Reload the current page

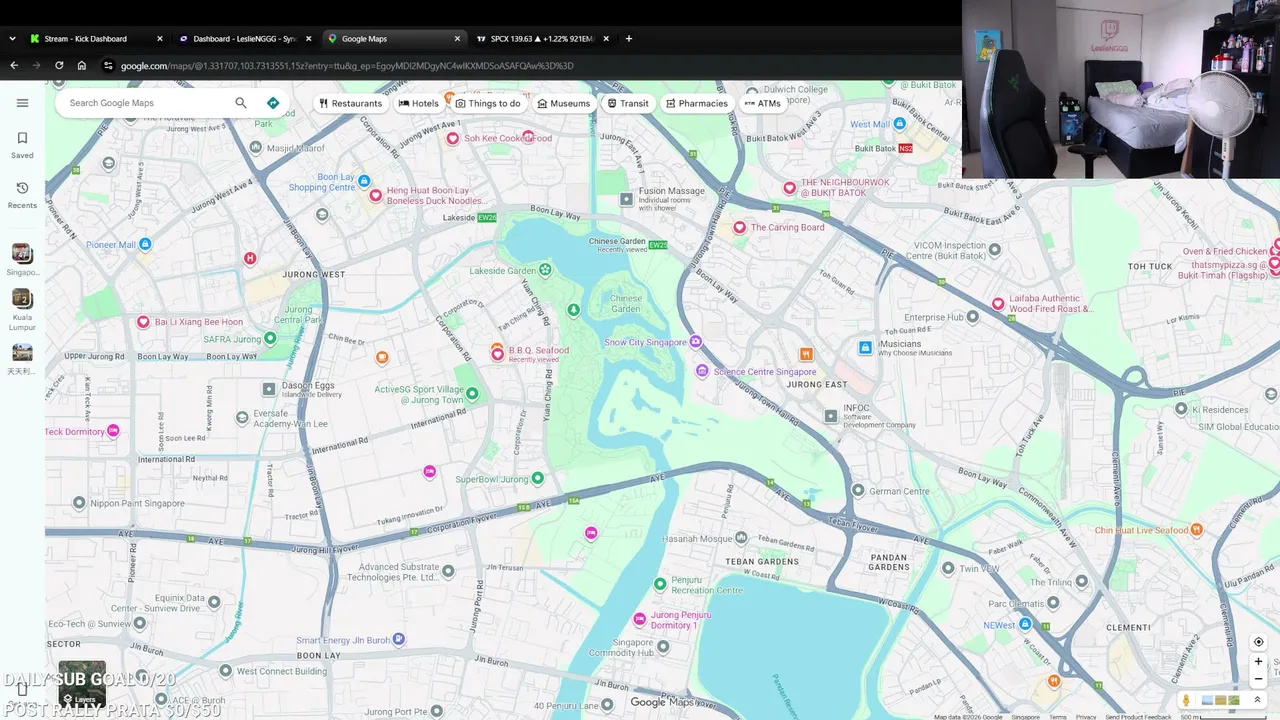pyautogui.click(x=59, y=66)
